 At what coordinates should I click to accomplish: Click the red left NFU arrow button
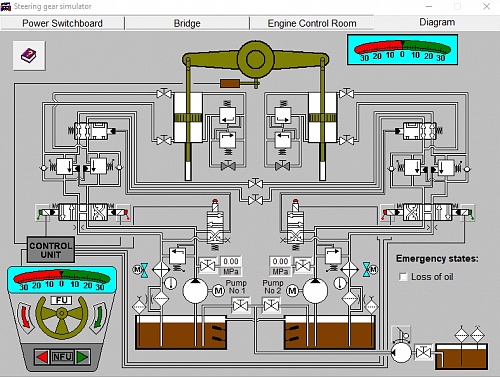click(x=42, y=357)
